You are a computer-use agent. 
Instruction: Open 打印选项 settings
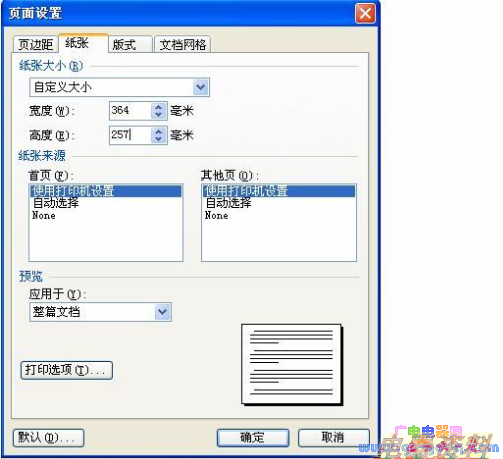click(x=67, y=370)
